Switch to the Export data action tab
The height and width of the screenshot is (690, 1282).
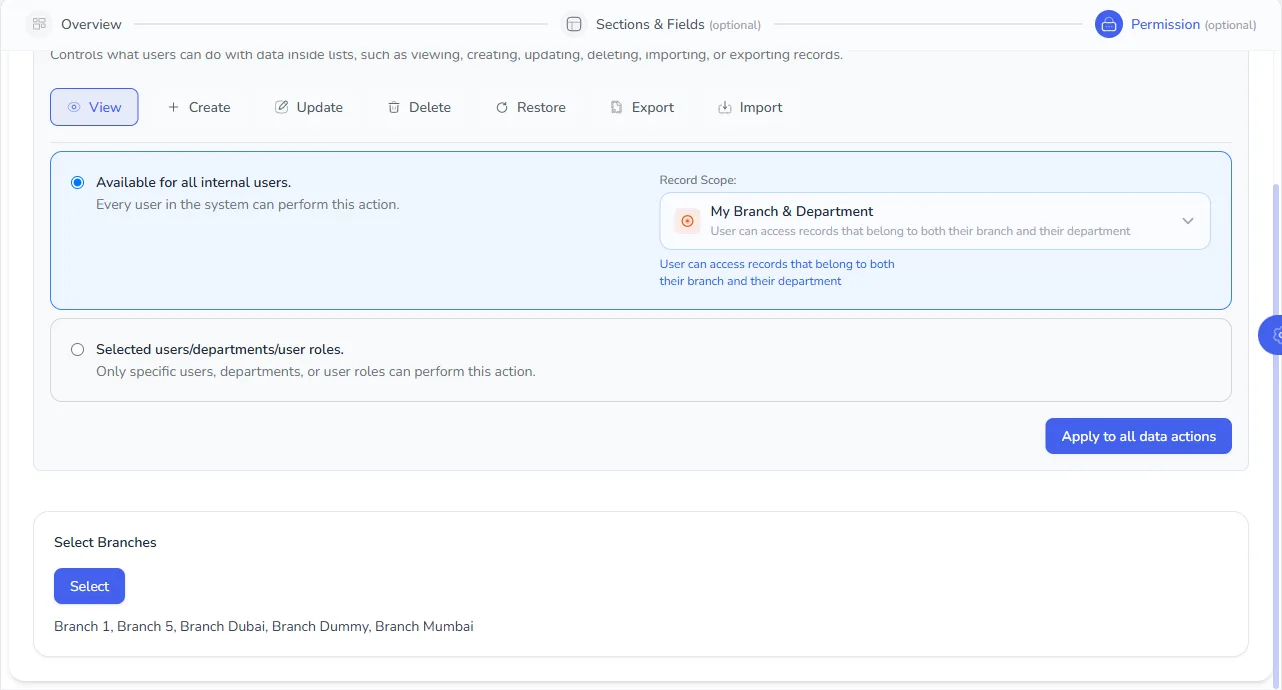pos(642,107)
